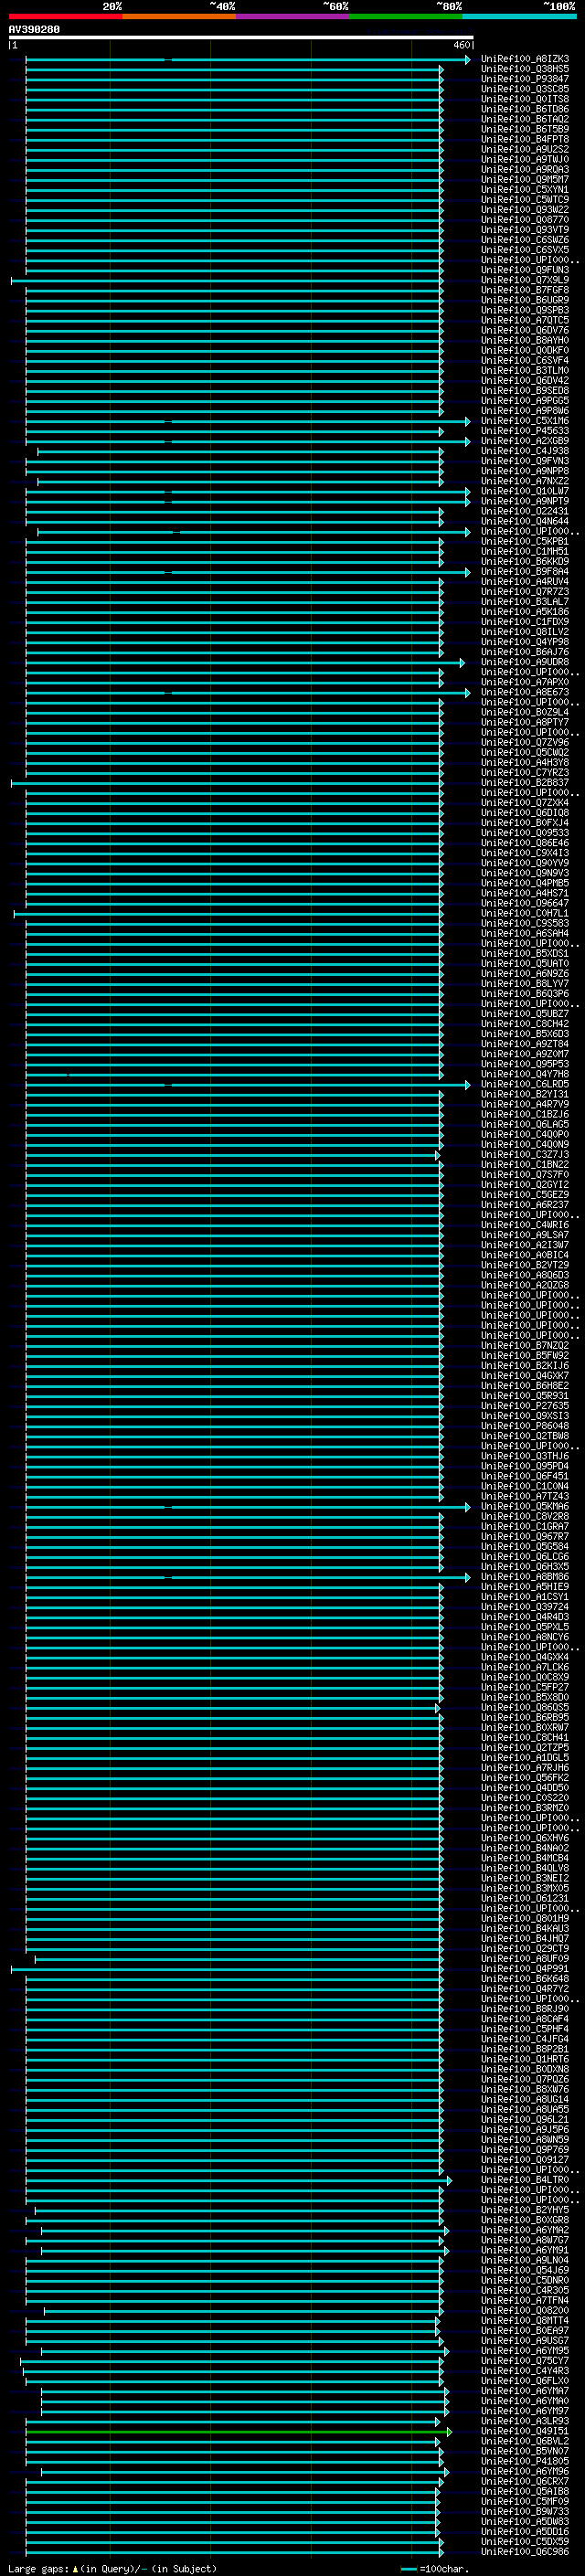Image resolution: width=585 pixels, height=2576 pixels.
Task: Select label UniRef100_C1FDX9
Action: point(525,622)
